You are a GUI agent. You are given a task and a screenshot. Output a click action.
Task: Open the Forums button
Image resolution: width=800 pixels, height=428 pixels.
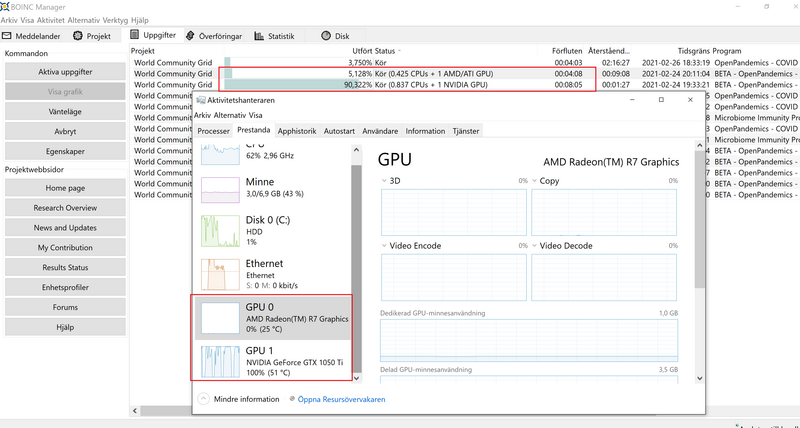[65, 308]
